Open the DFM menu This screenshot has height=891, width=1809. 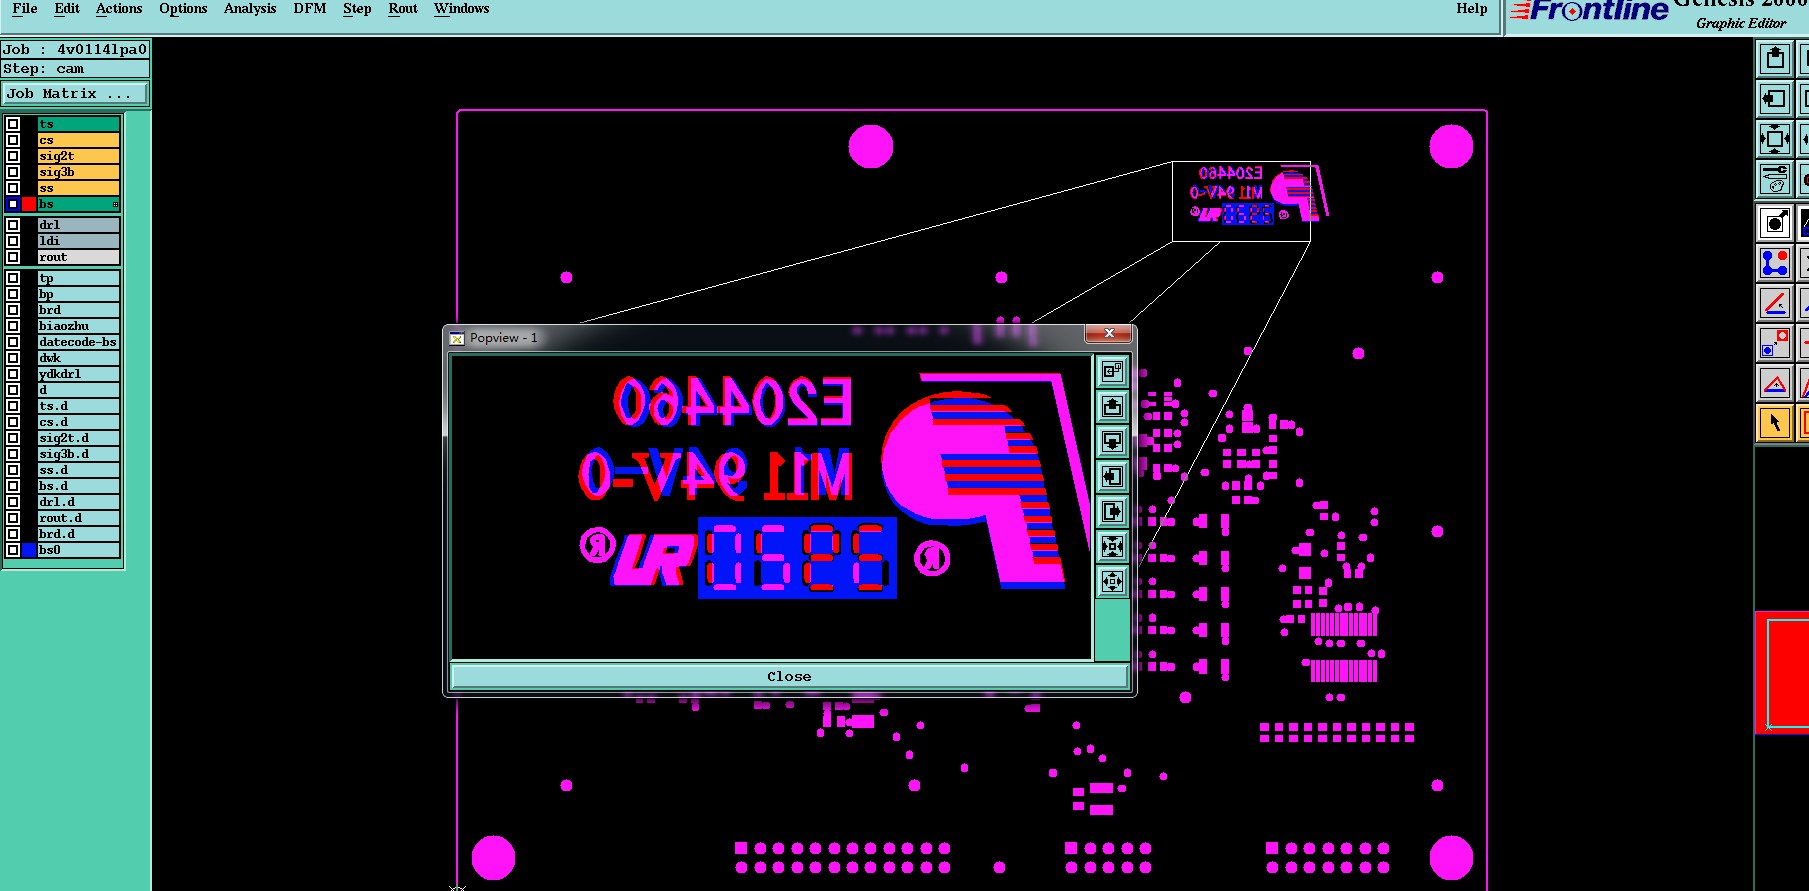pos(310,9)
